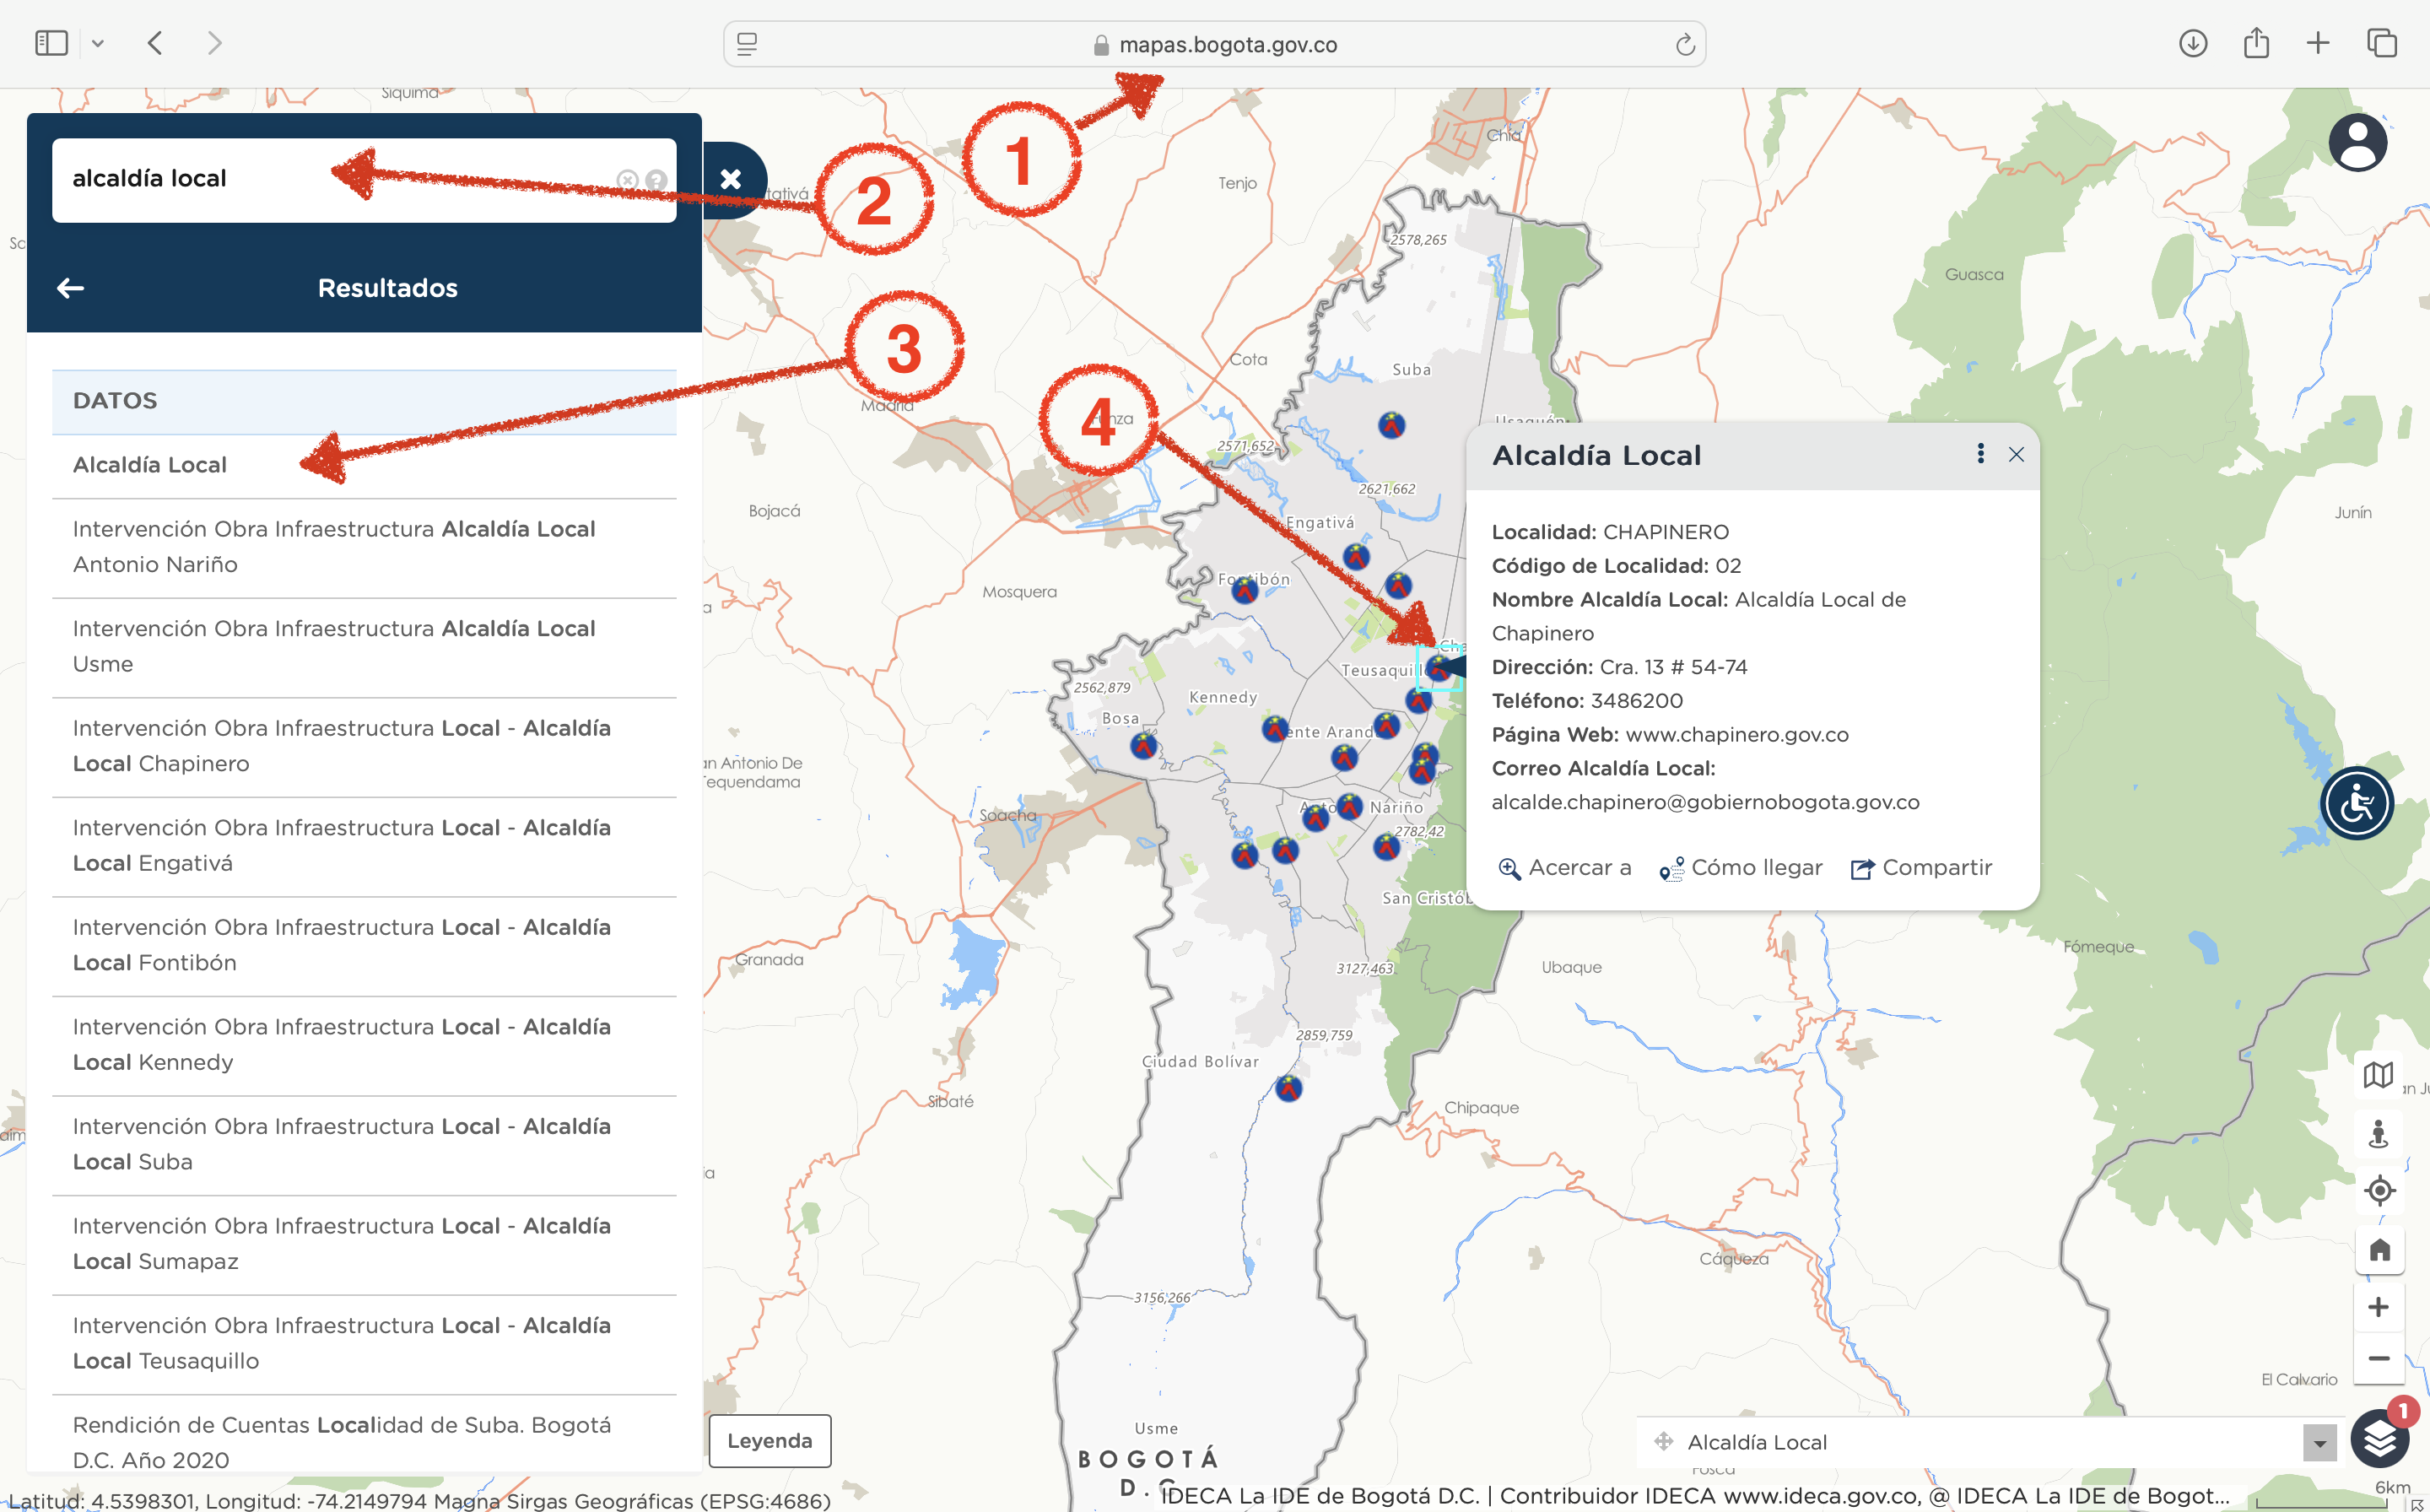Zoom in with the plus button

click(x=2378, y=1307)
